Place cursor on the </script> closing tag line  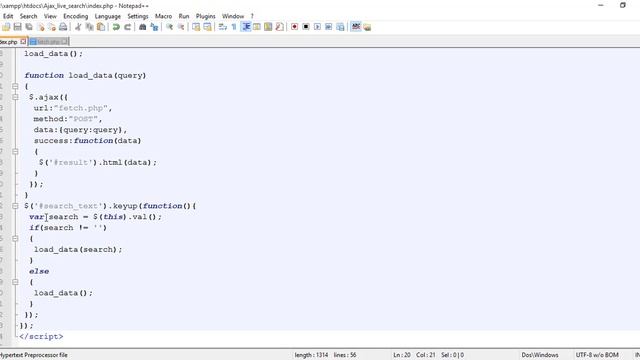point(41,337)
